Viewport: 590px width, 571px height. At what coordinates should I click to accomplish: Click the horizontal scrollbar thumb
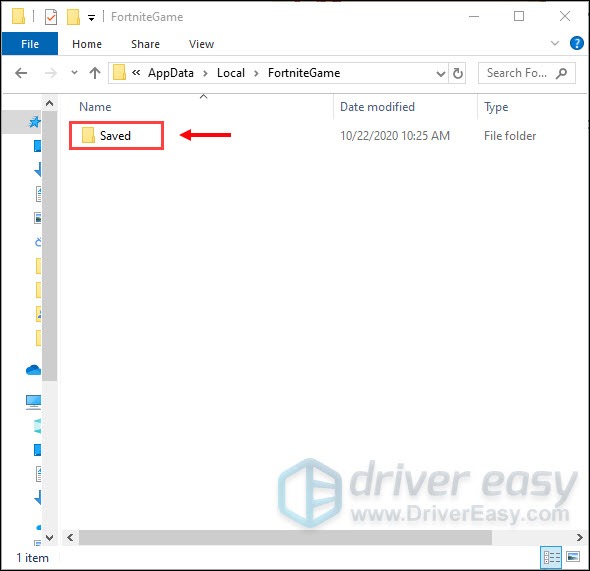pos(285,538)
